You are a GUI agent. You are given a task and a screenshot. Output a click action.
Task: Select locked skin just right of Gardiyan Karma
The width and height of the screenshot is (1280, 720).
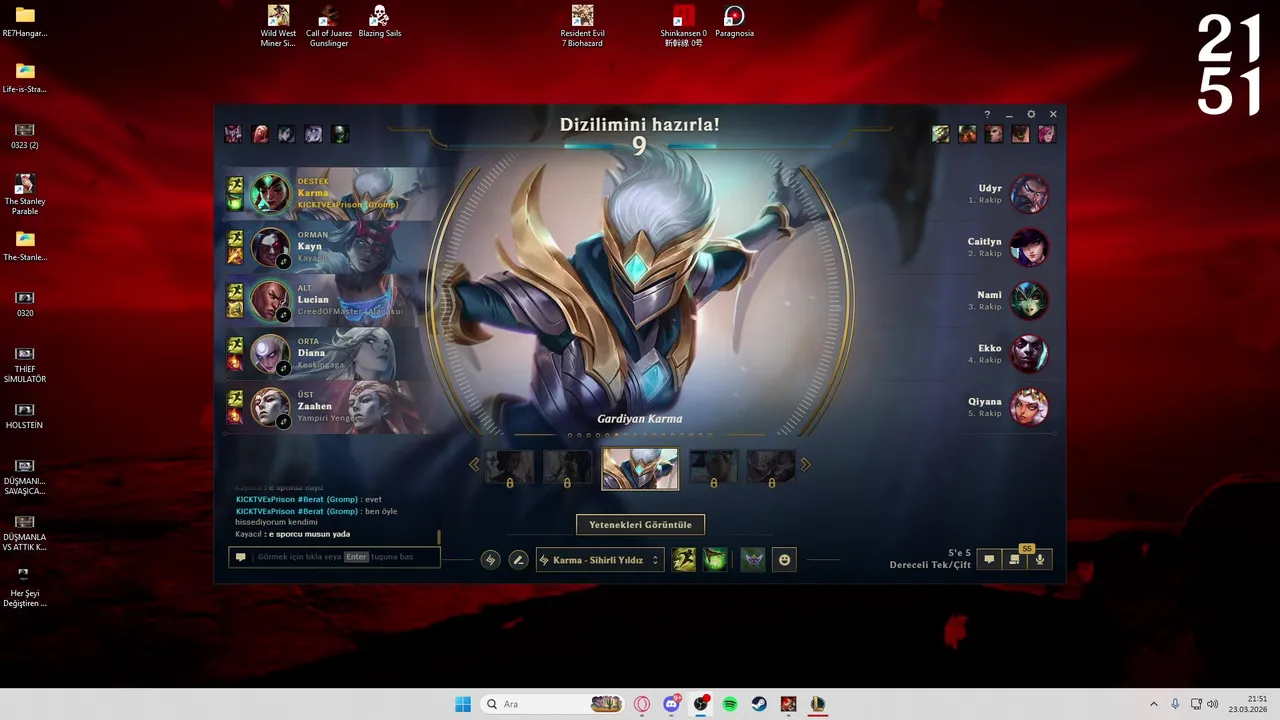tap(713, 467)
